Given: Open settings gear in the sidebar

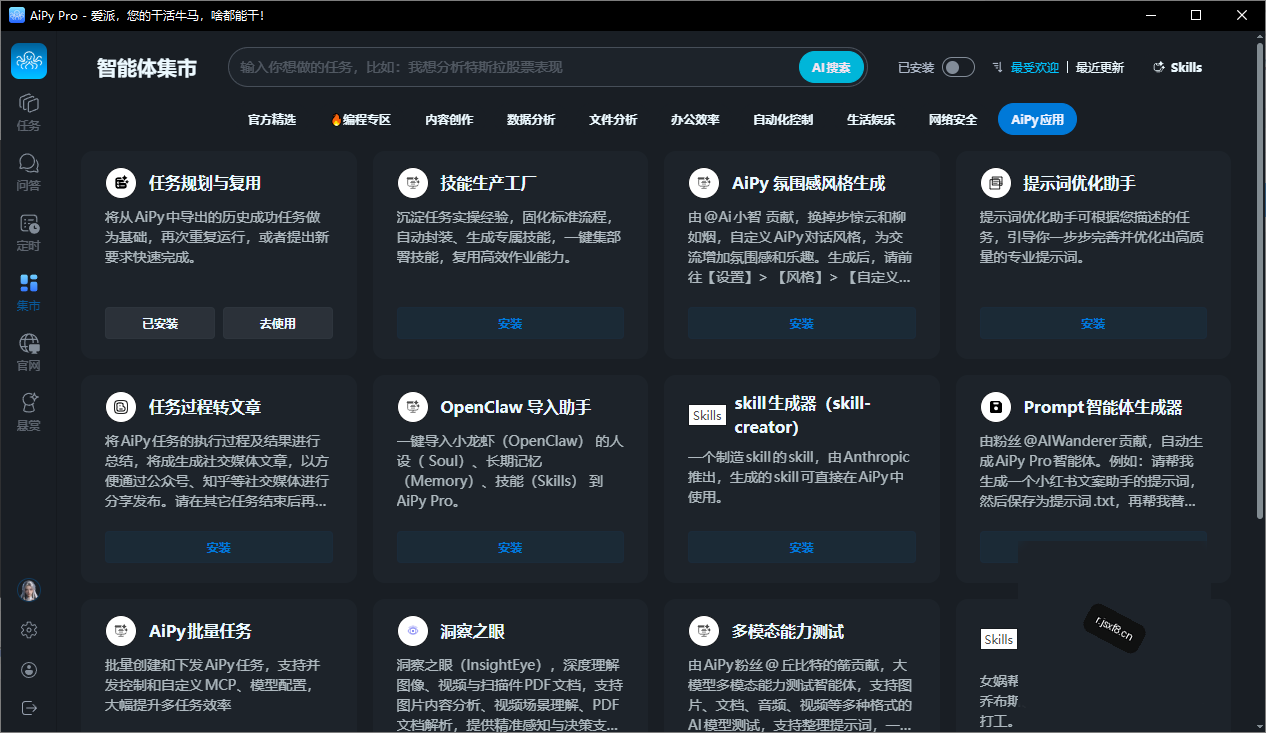Looking at the screenshot, I should (29, 630).
